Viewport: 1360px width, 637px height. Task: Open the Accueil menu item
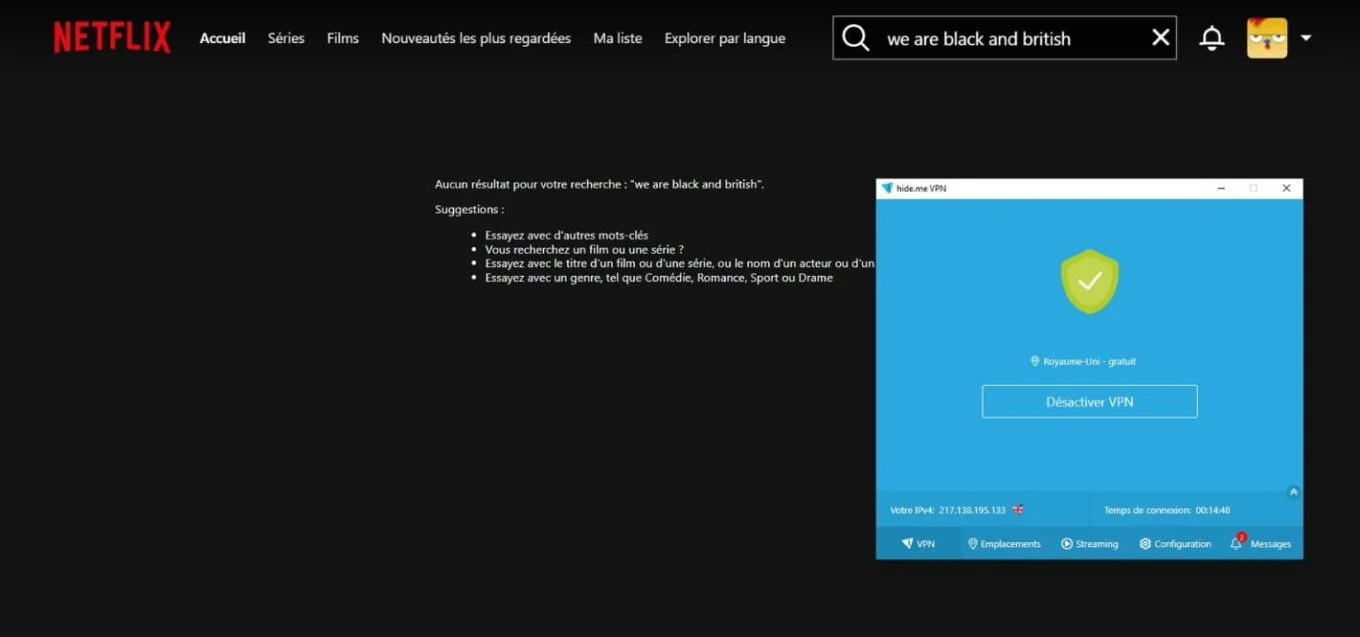222,38
